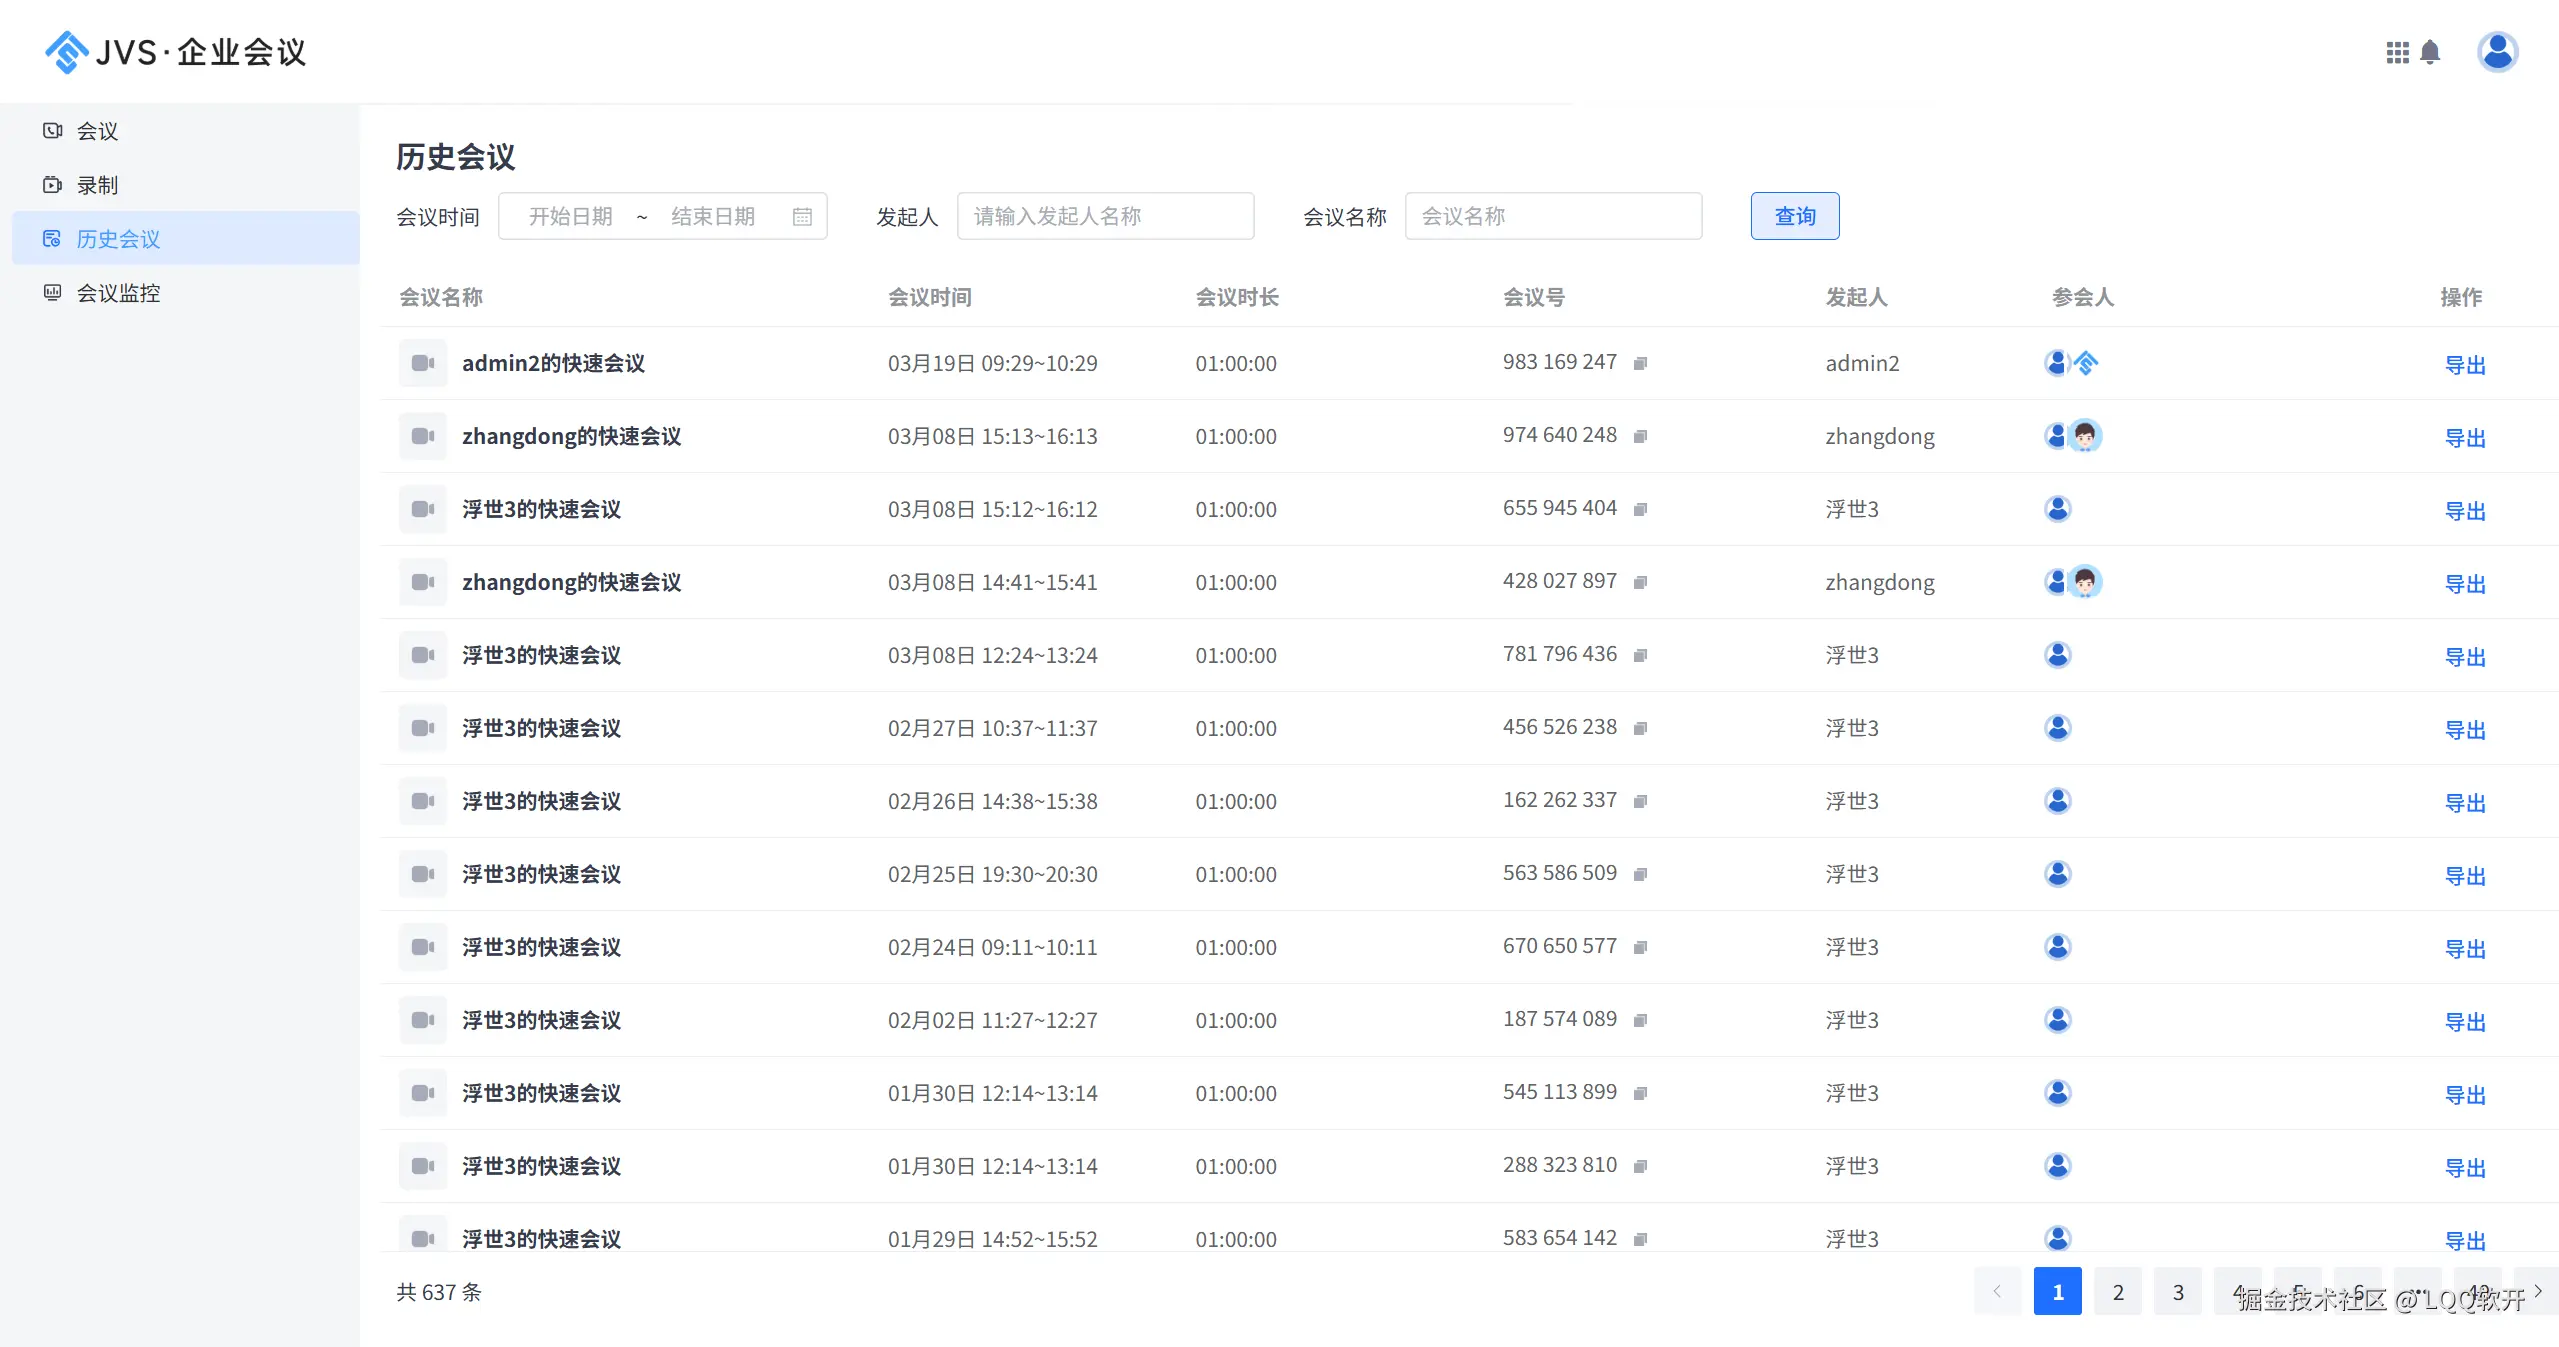Click the video icon of admin2的快速会议
The image size is (2559, 1347).
(423, 363)
